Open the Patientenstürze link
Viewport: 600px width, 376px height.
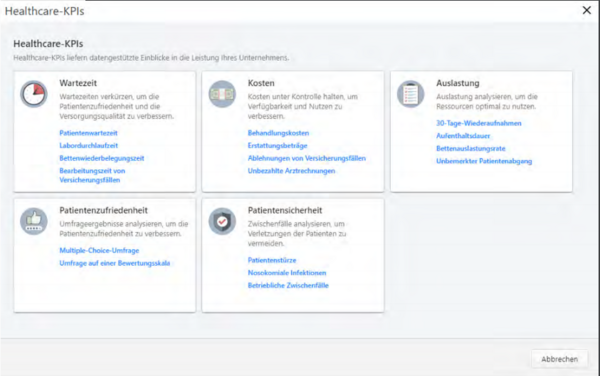pos(272,260)
